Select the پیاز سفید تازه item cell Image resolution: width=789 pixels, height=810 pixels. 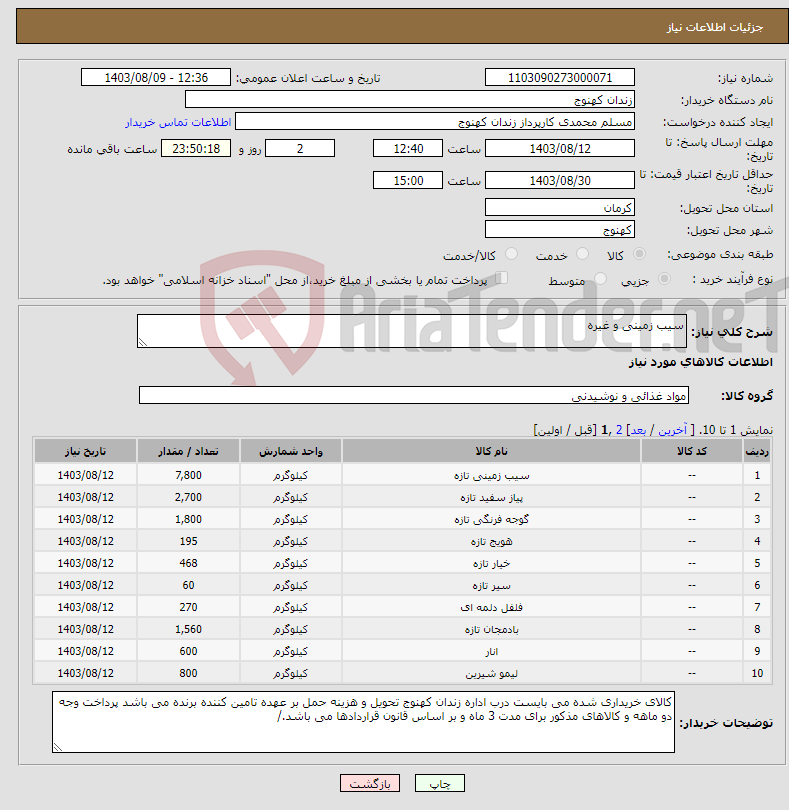pyautogui.click(x=491, y=497)
